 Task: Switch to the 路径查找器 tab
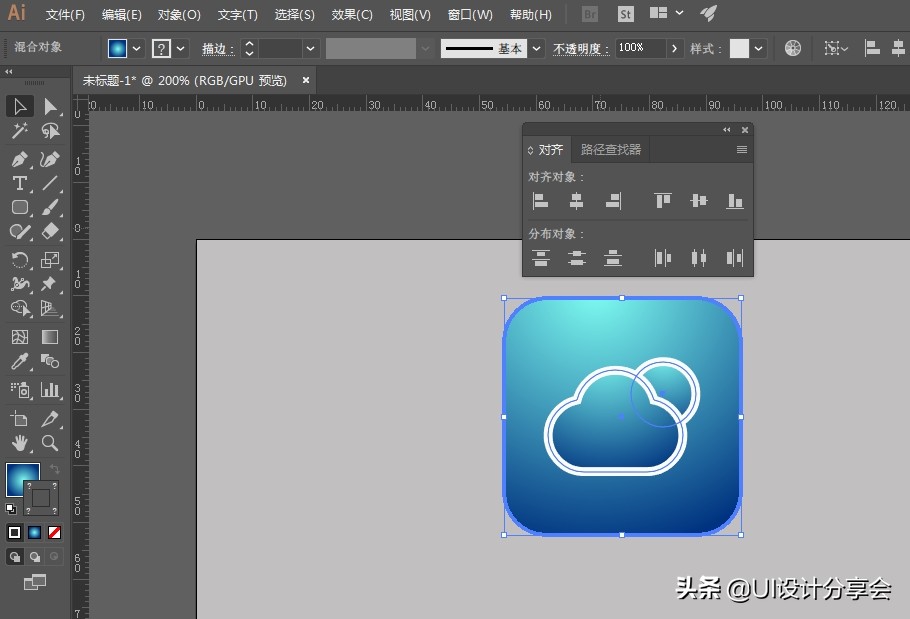610,149
